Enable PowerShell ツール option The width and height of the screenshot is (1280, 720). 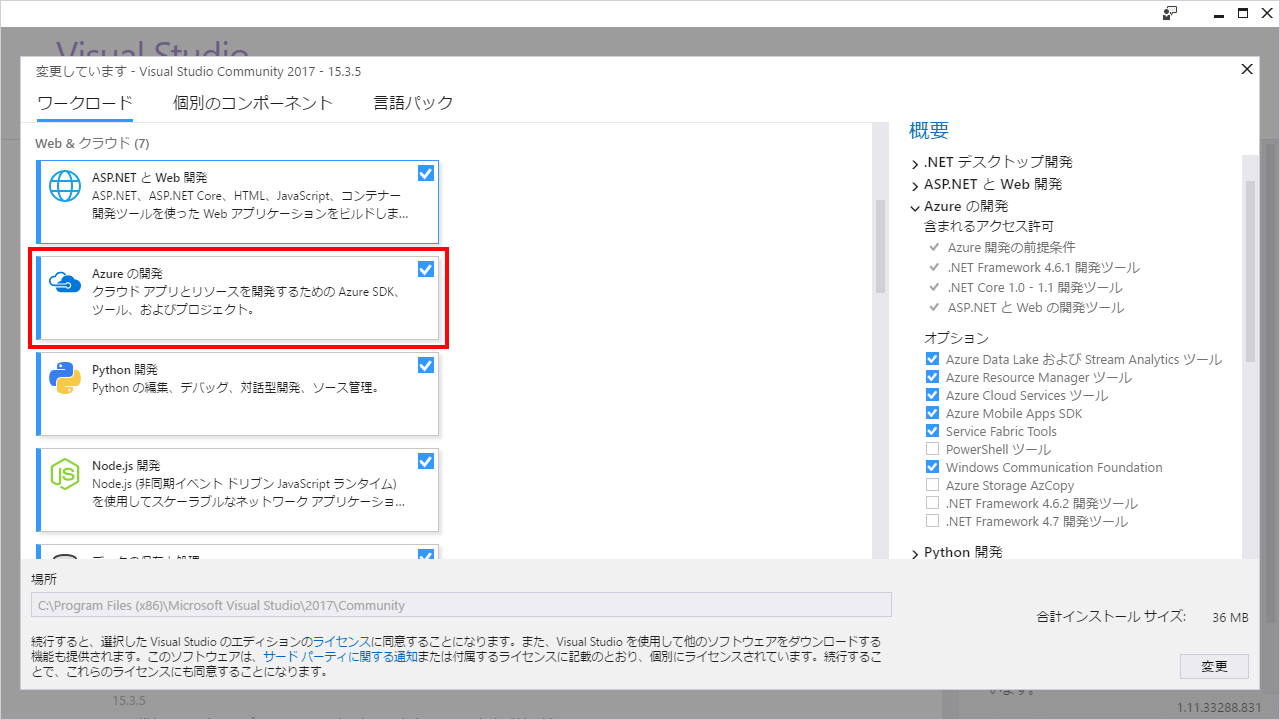pos(933,449)
